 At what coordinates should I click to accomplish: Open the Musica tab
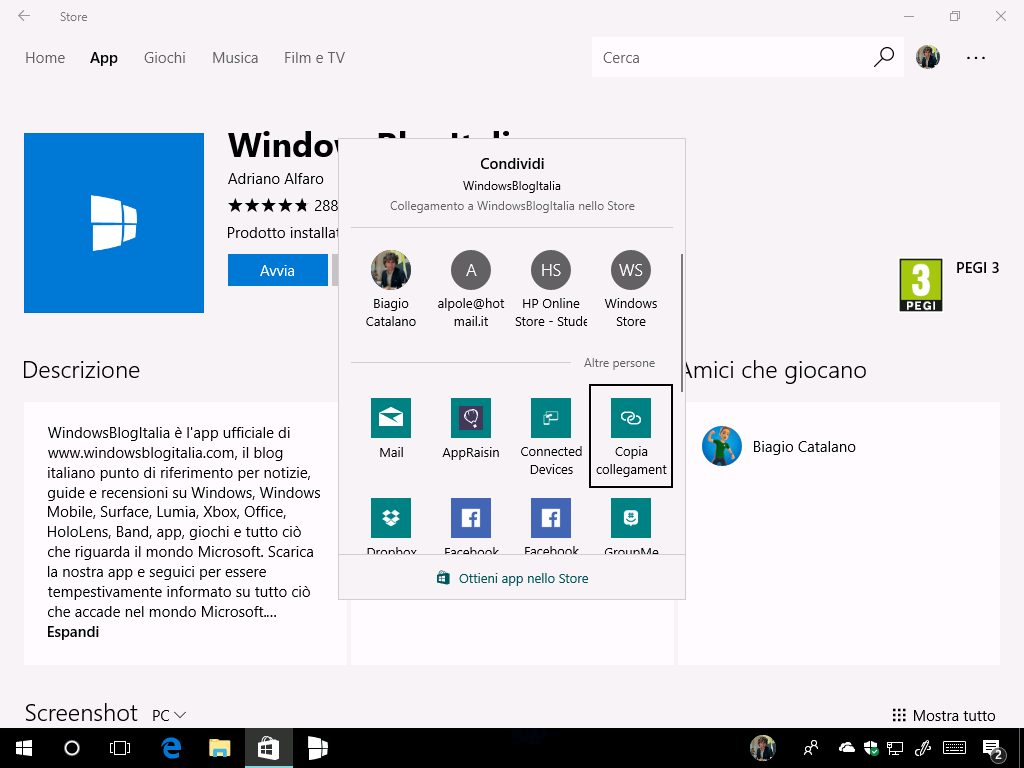(235, 57)
